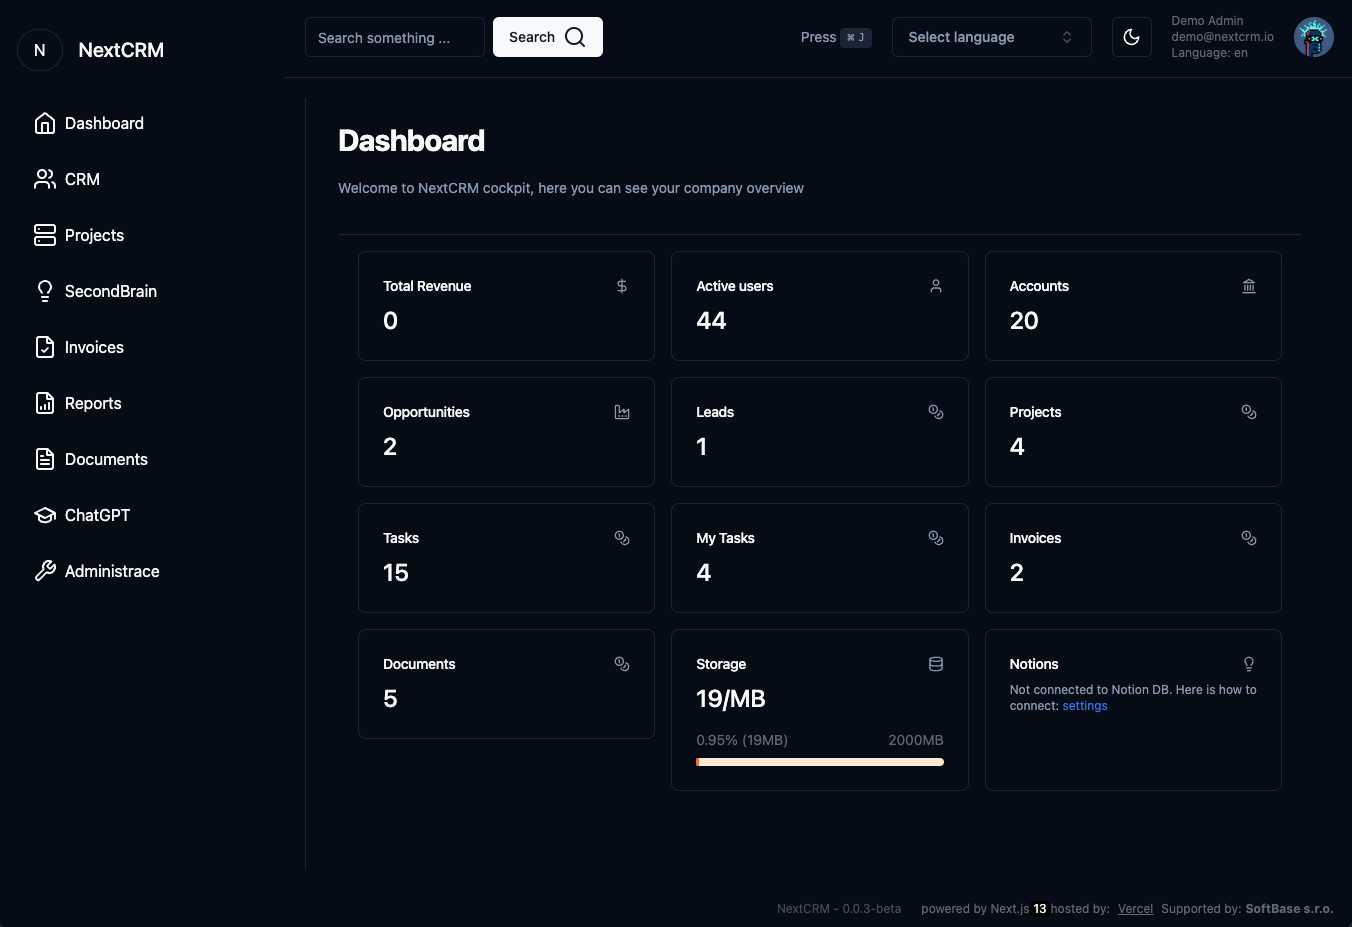Open the Vercel link in footer

point(1135,909)
